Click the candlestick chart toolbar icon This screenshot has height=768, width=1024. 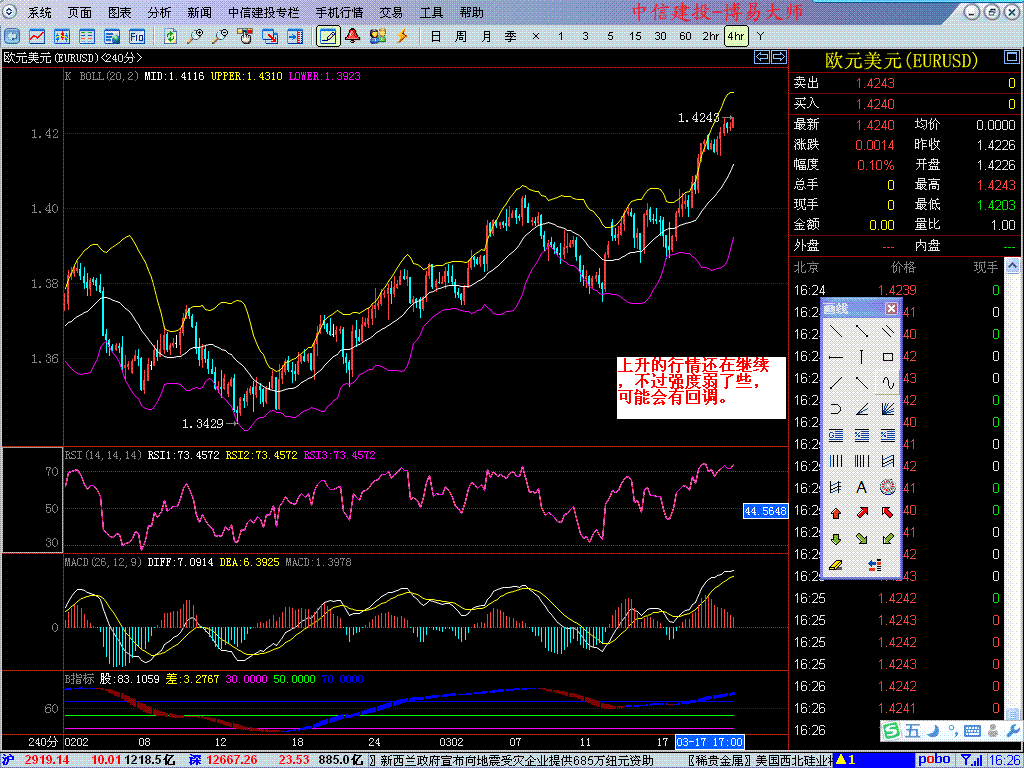62,37
